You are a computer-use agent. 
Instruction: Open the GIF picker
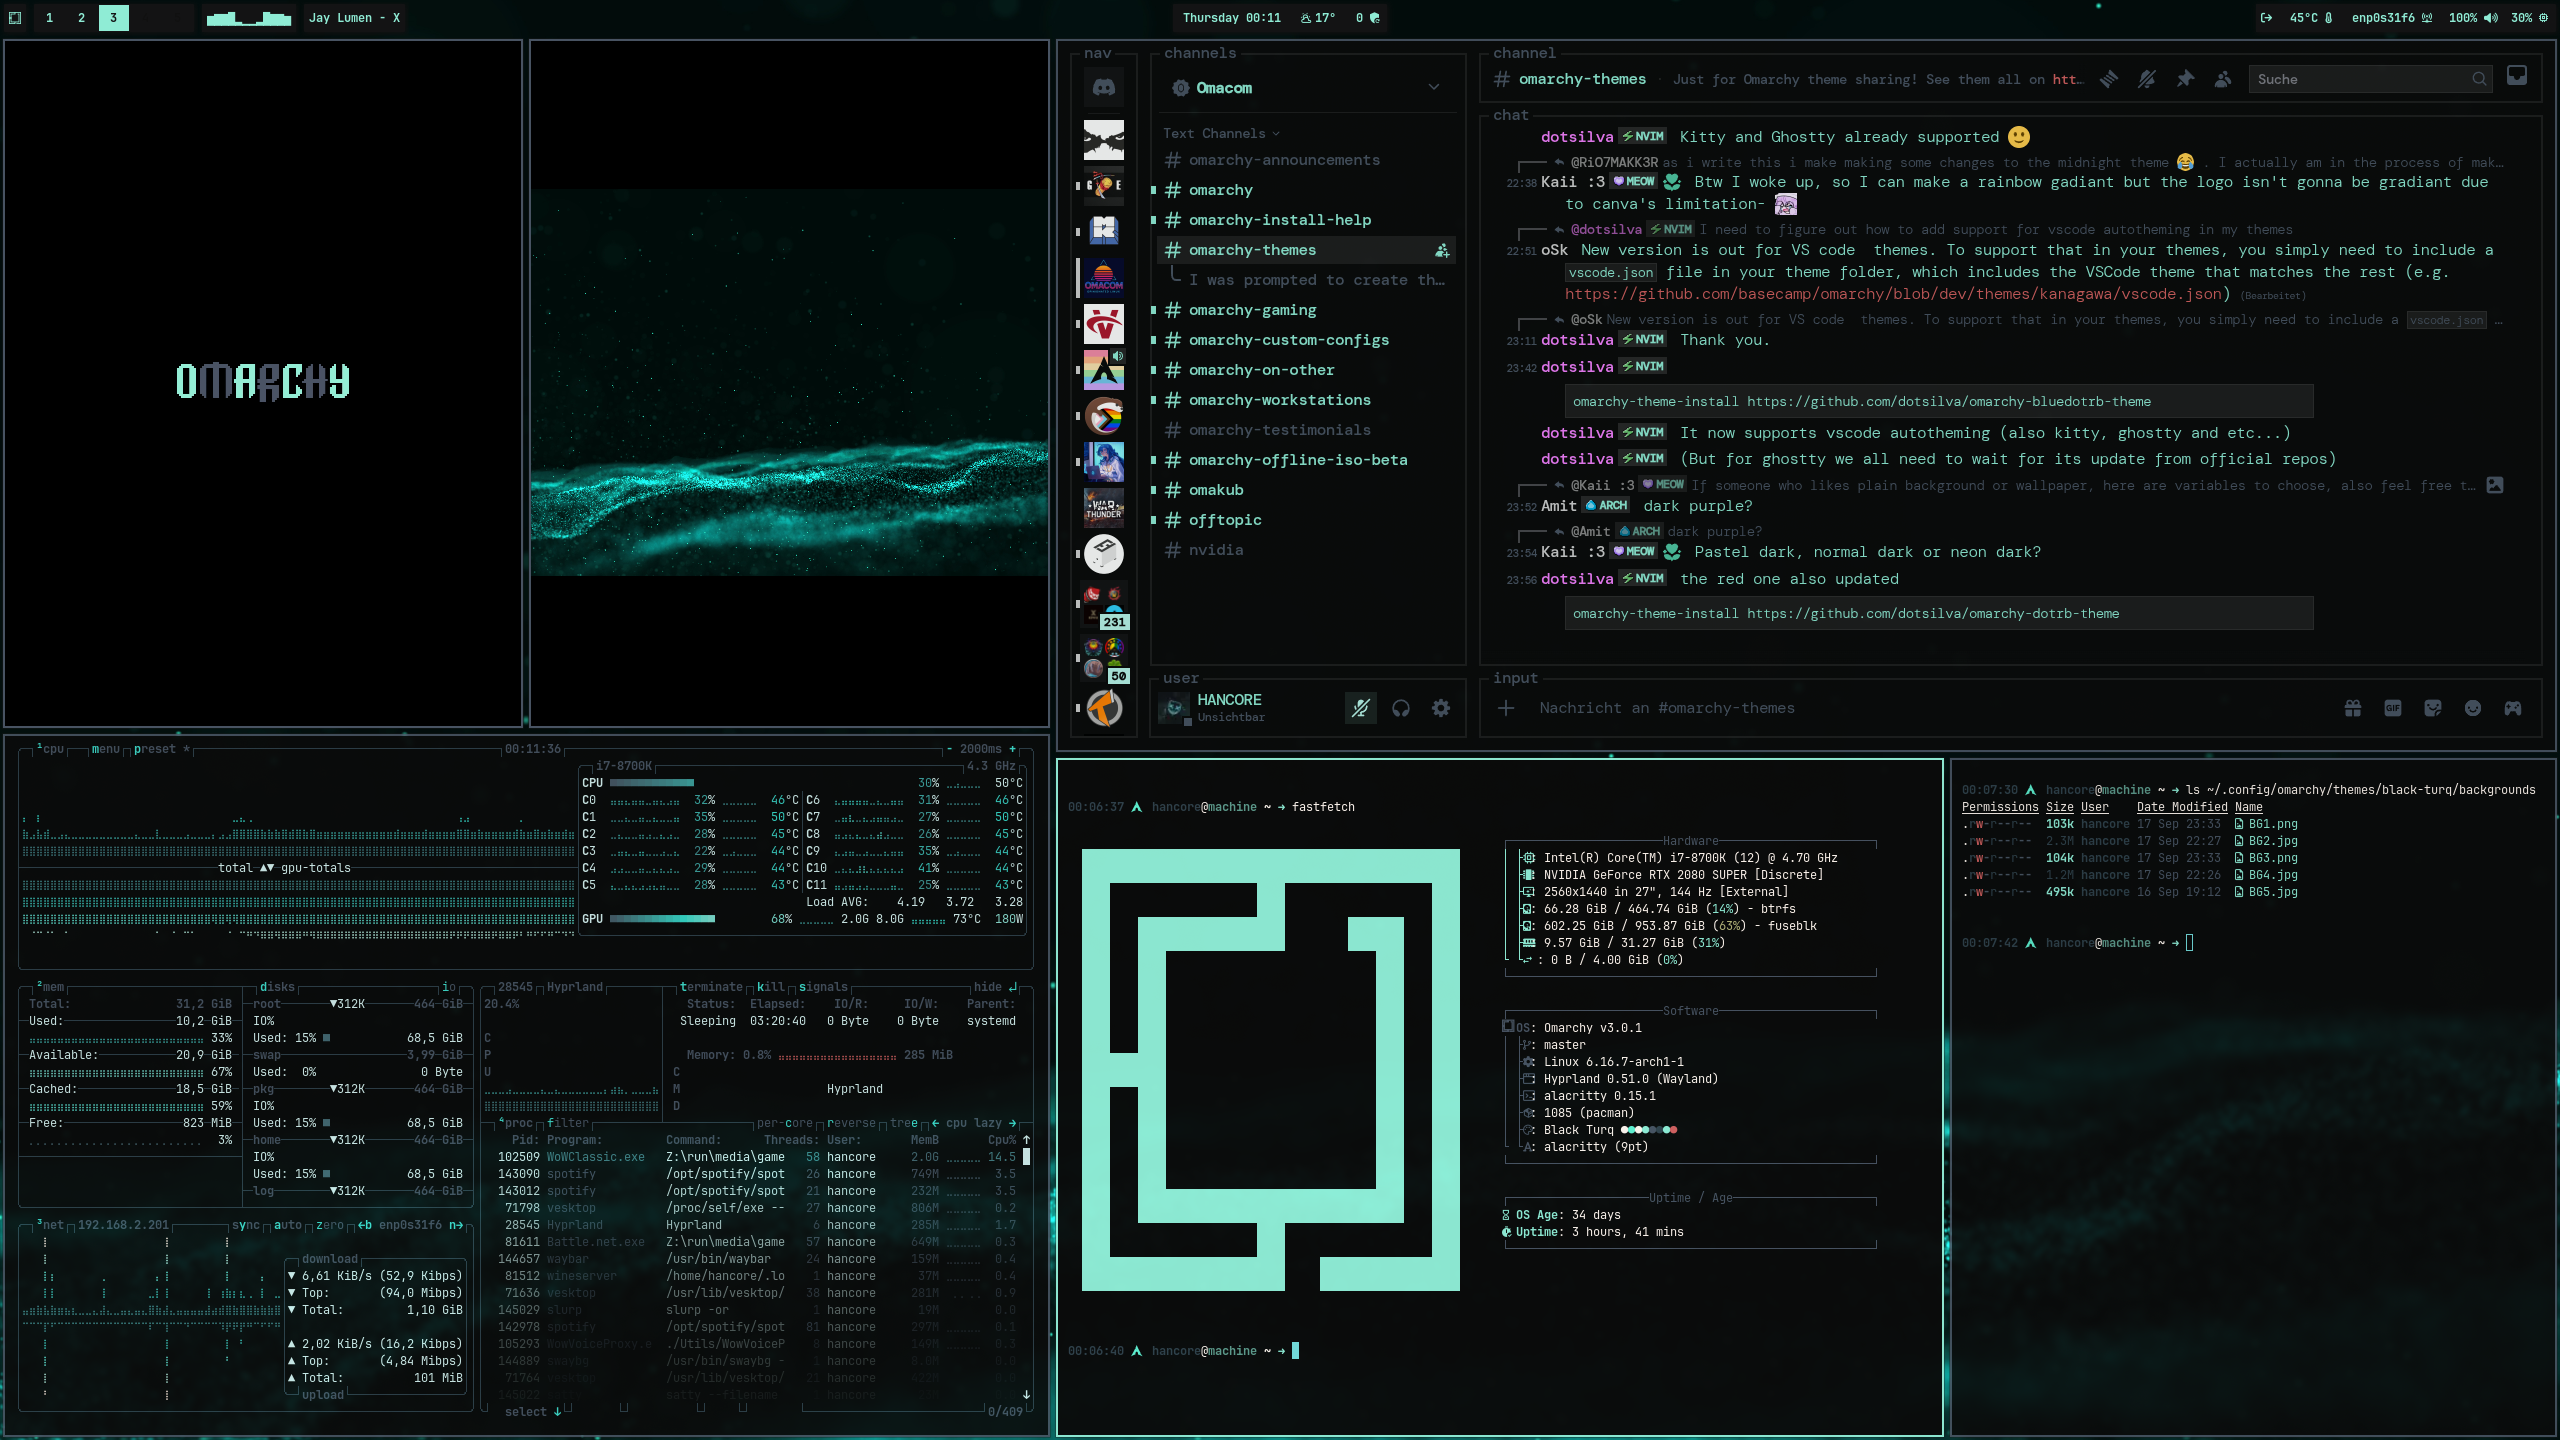[x=2393, y=708]
